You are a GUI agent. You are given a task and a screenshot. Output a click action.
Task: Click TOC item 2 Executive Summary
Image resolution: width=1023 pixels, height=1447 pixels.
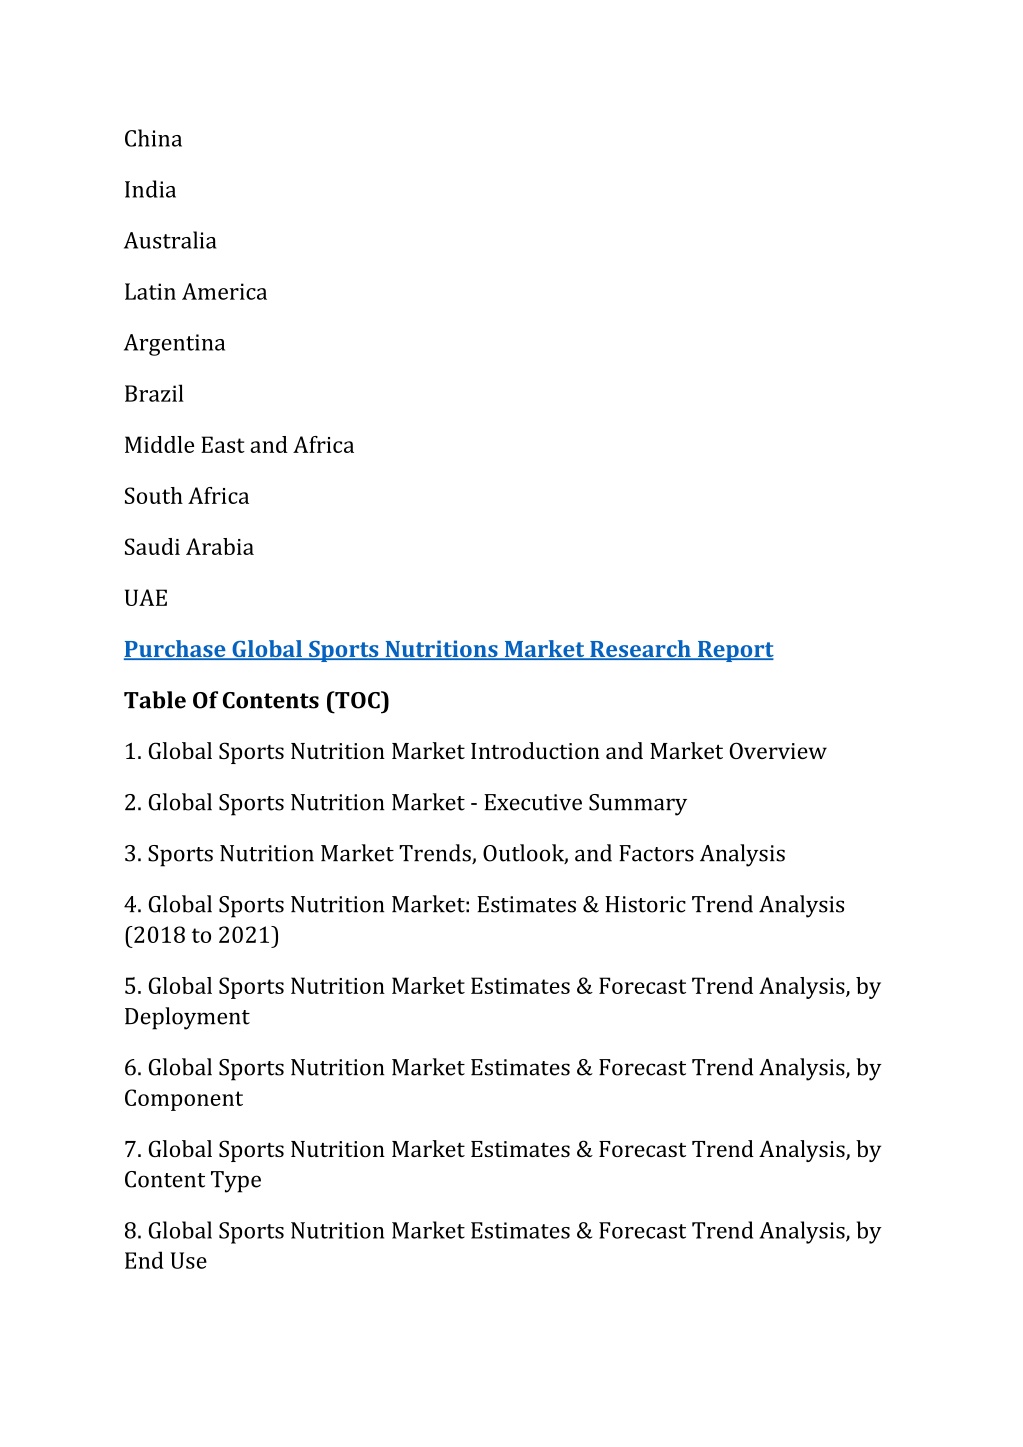405,803
